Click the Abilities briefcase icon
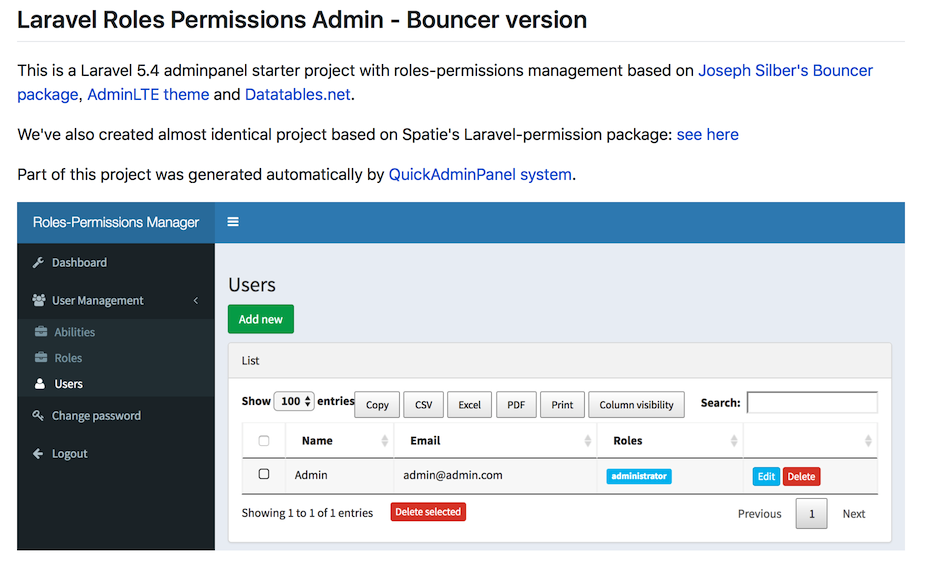 (41, 331)
